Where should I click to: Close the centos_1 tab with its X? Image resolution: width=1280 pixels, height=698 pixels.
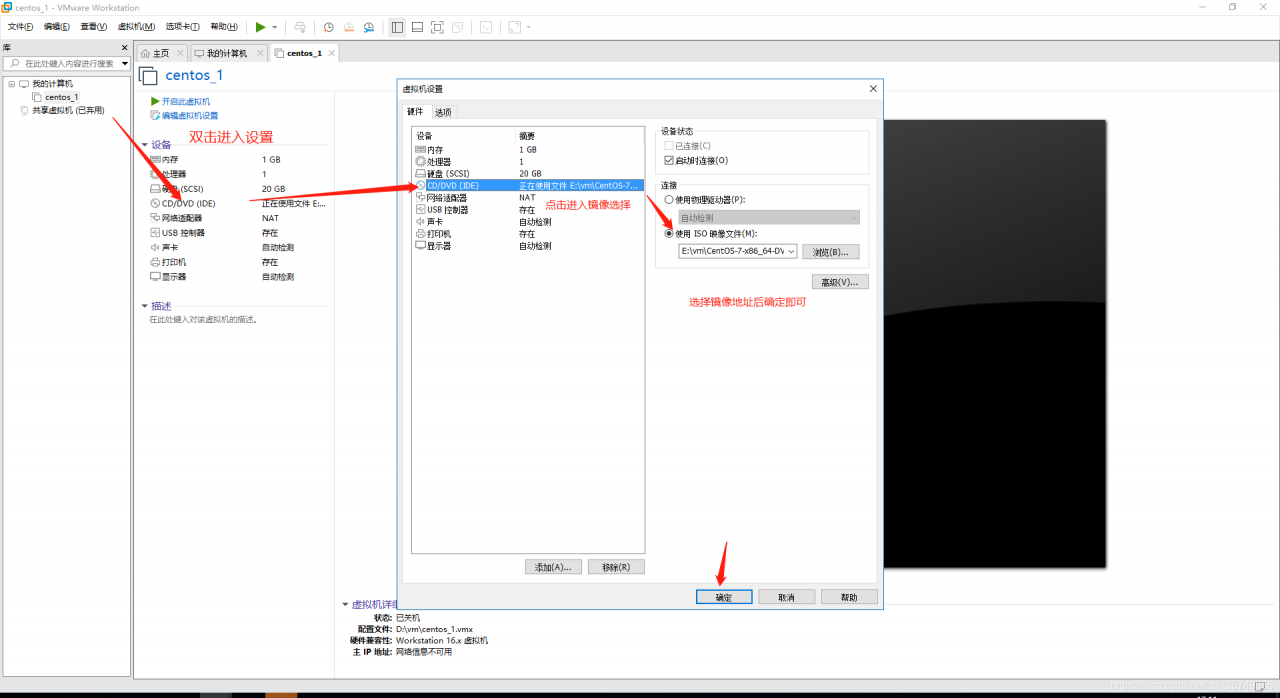[x=331, y=53]
